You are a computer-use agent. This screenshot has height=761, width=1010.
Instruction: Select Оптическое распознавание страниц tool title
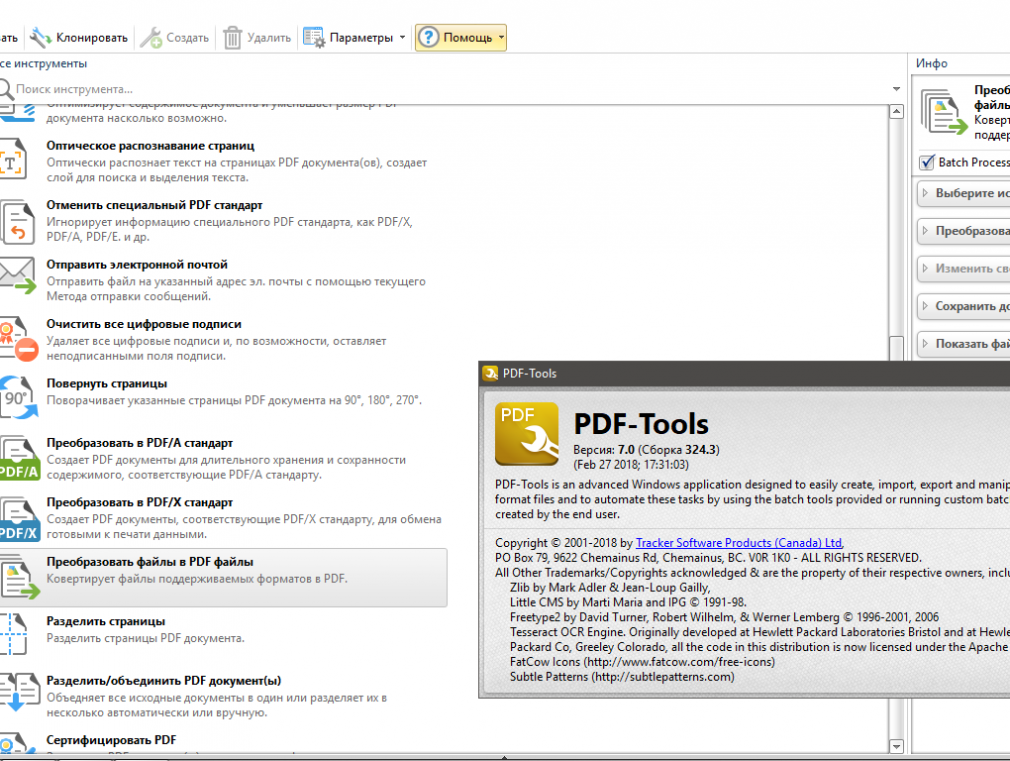[x=150, y=146]
